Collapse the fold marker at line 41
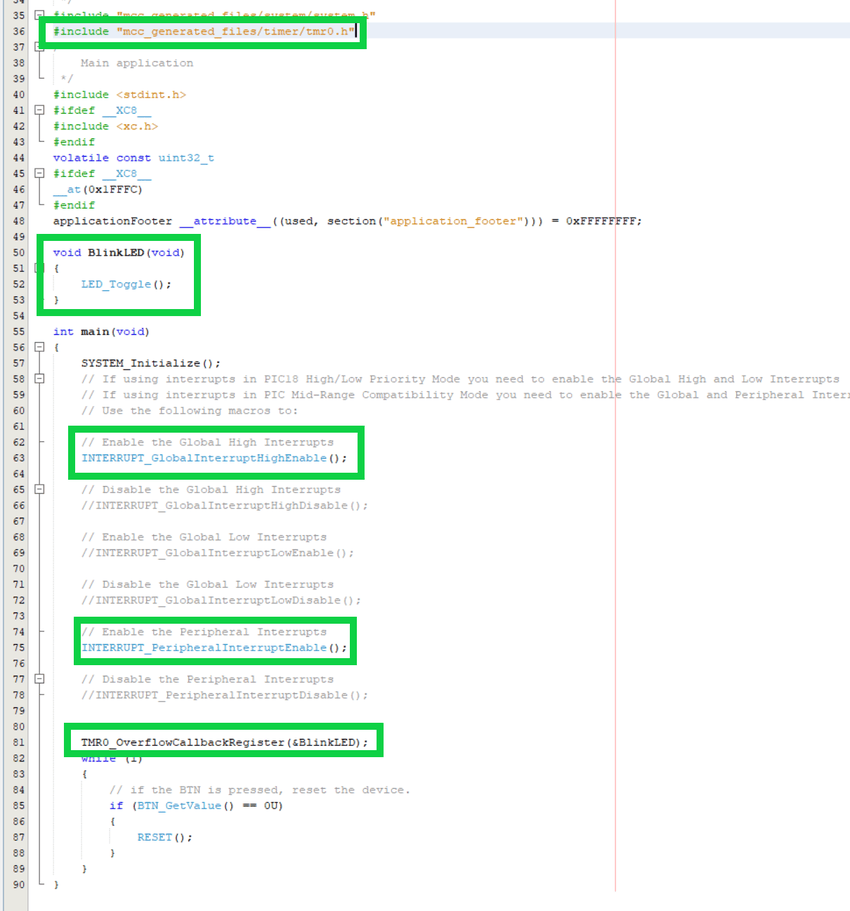Screen dimensions: 850x911 coord(39,110)
